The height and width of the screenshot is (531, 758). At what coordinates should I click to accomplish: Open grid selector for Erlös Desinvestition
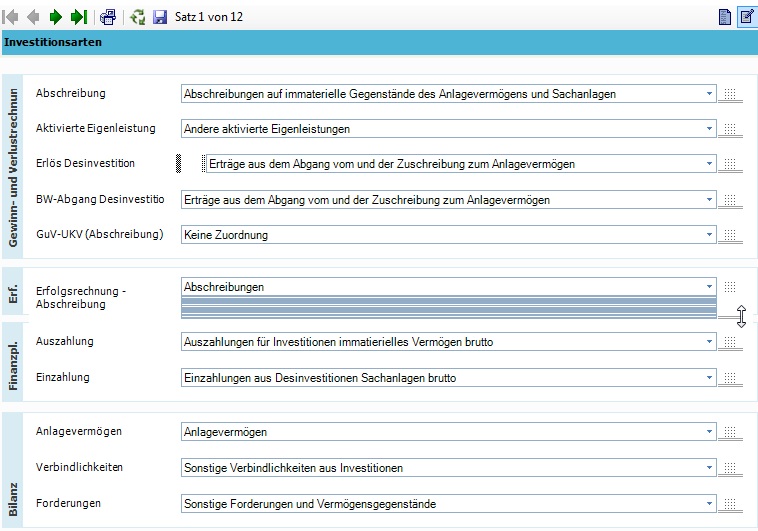[x=730, y=164]
